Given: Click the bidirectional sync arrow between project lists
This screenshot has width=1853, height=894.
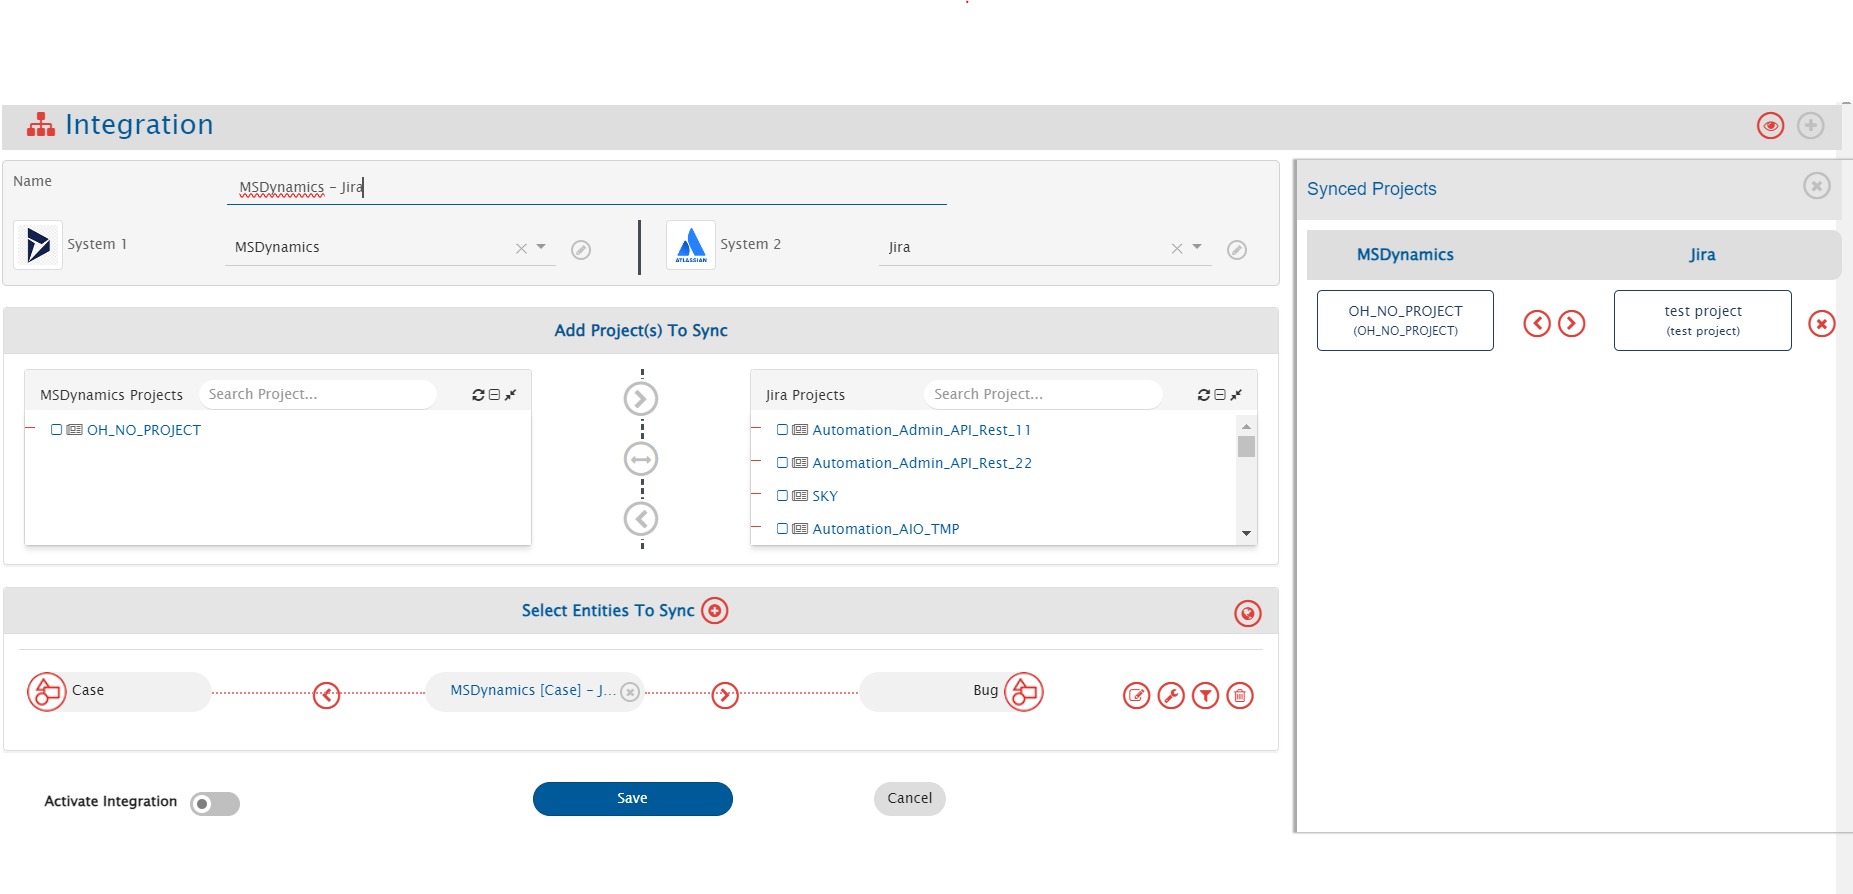Looking at the screenshot, I should 641,460.
